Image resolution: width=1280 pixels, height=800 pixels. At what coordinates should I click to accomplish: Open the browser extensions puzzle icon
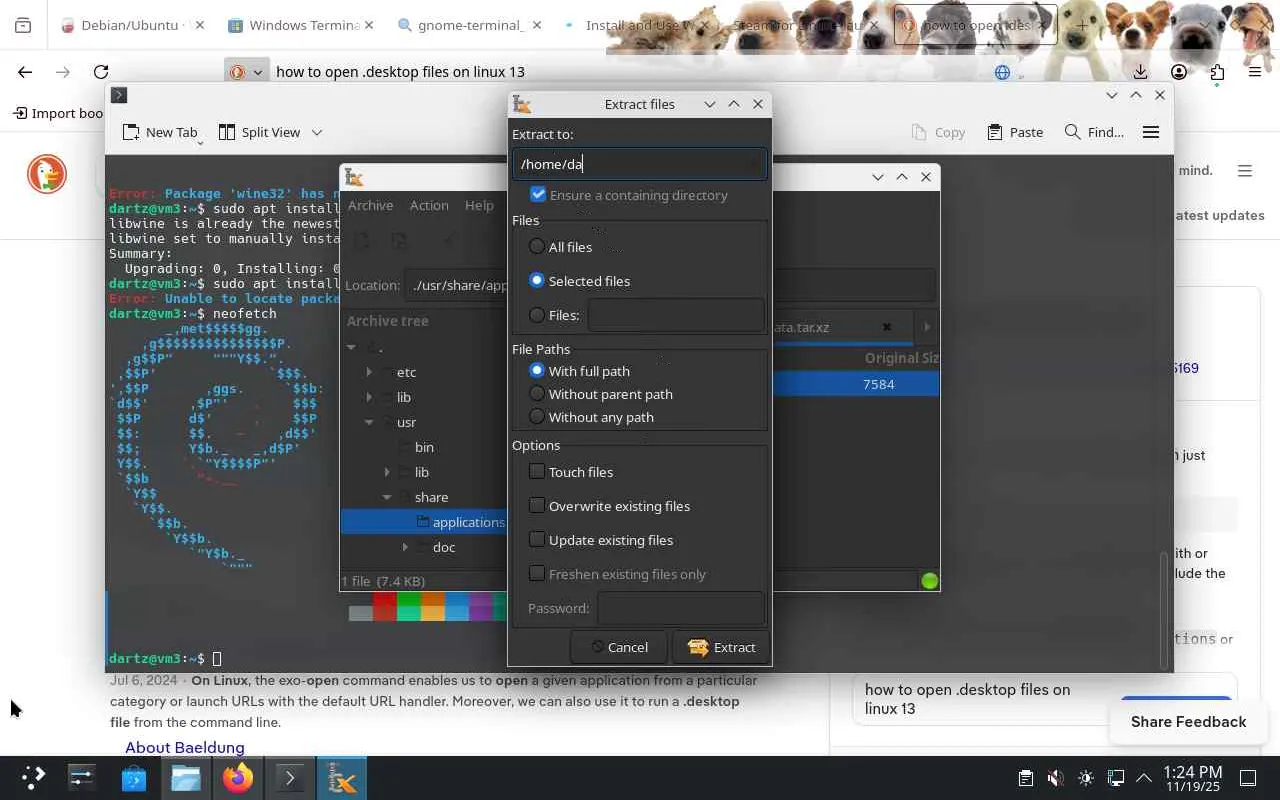1217,71
